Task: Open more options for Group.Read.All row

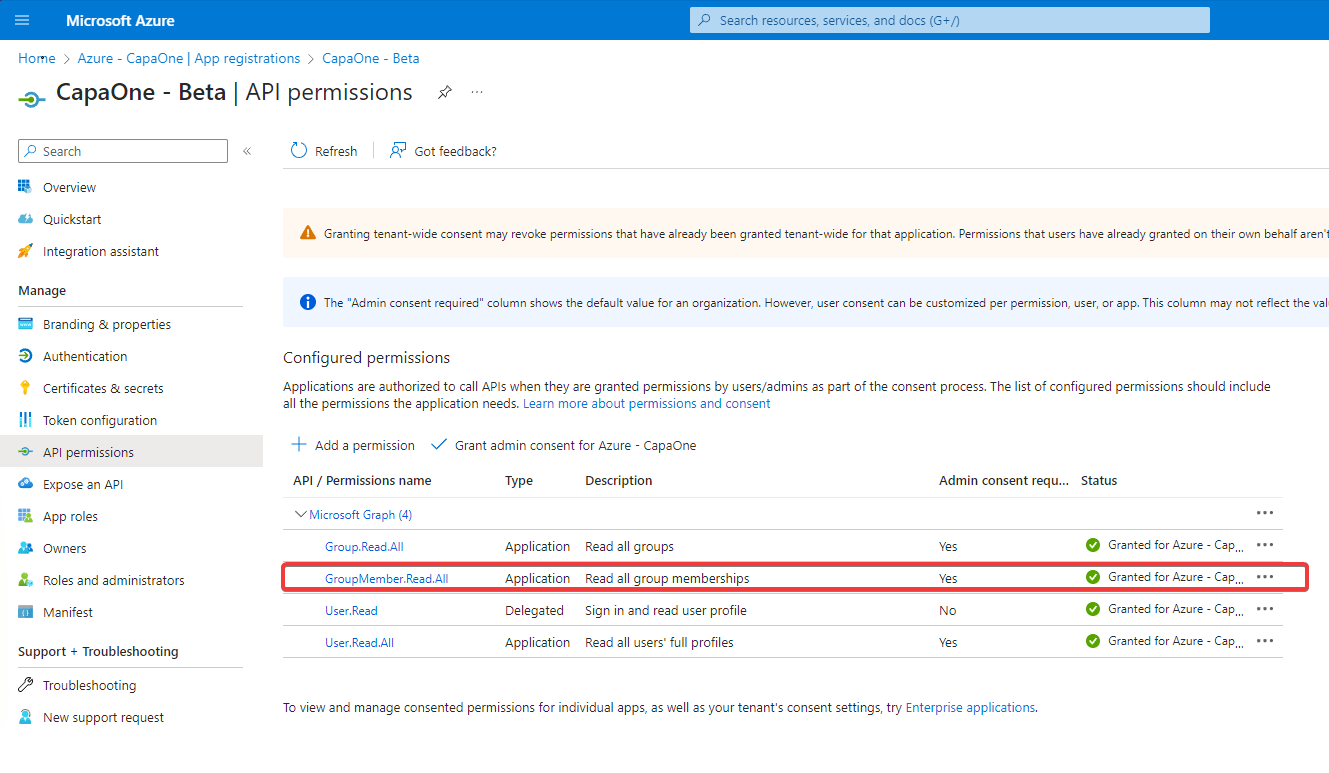Action: (x=1265, y=545)
